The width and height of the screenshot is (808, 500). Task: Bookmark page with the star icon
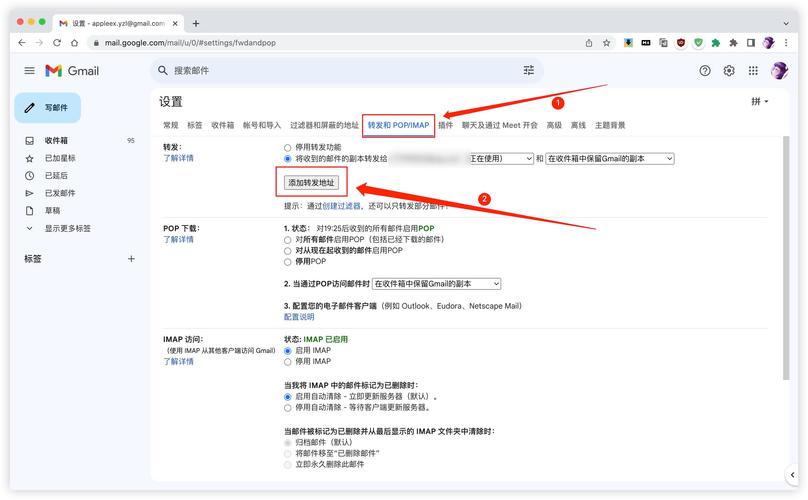606,43
